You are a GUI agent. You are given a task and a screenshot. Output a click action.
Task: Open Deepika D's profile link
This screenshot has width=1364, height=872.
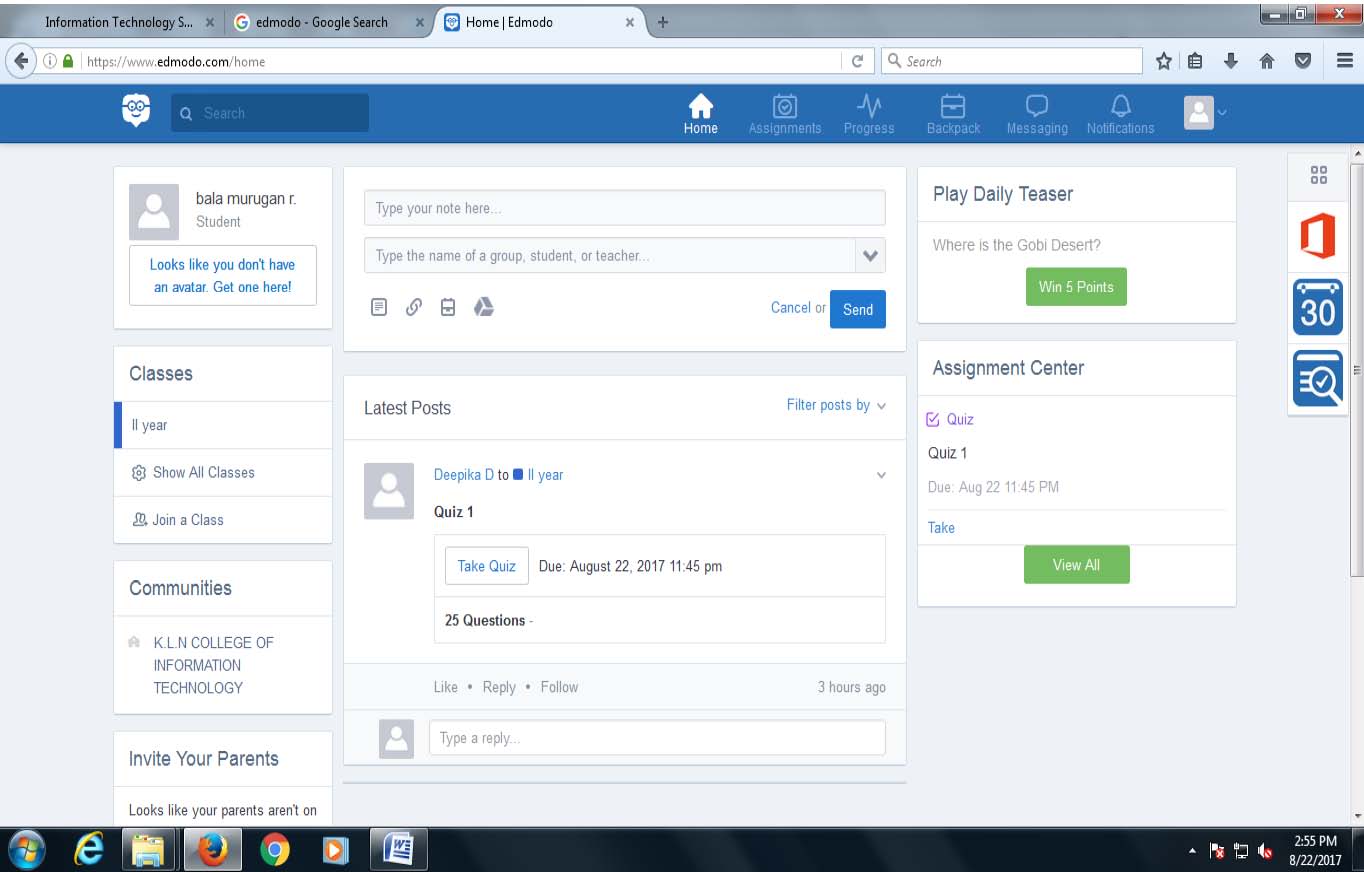tap(464, 475)
